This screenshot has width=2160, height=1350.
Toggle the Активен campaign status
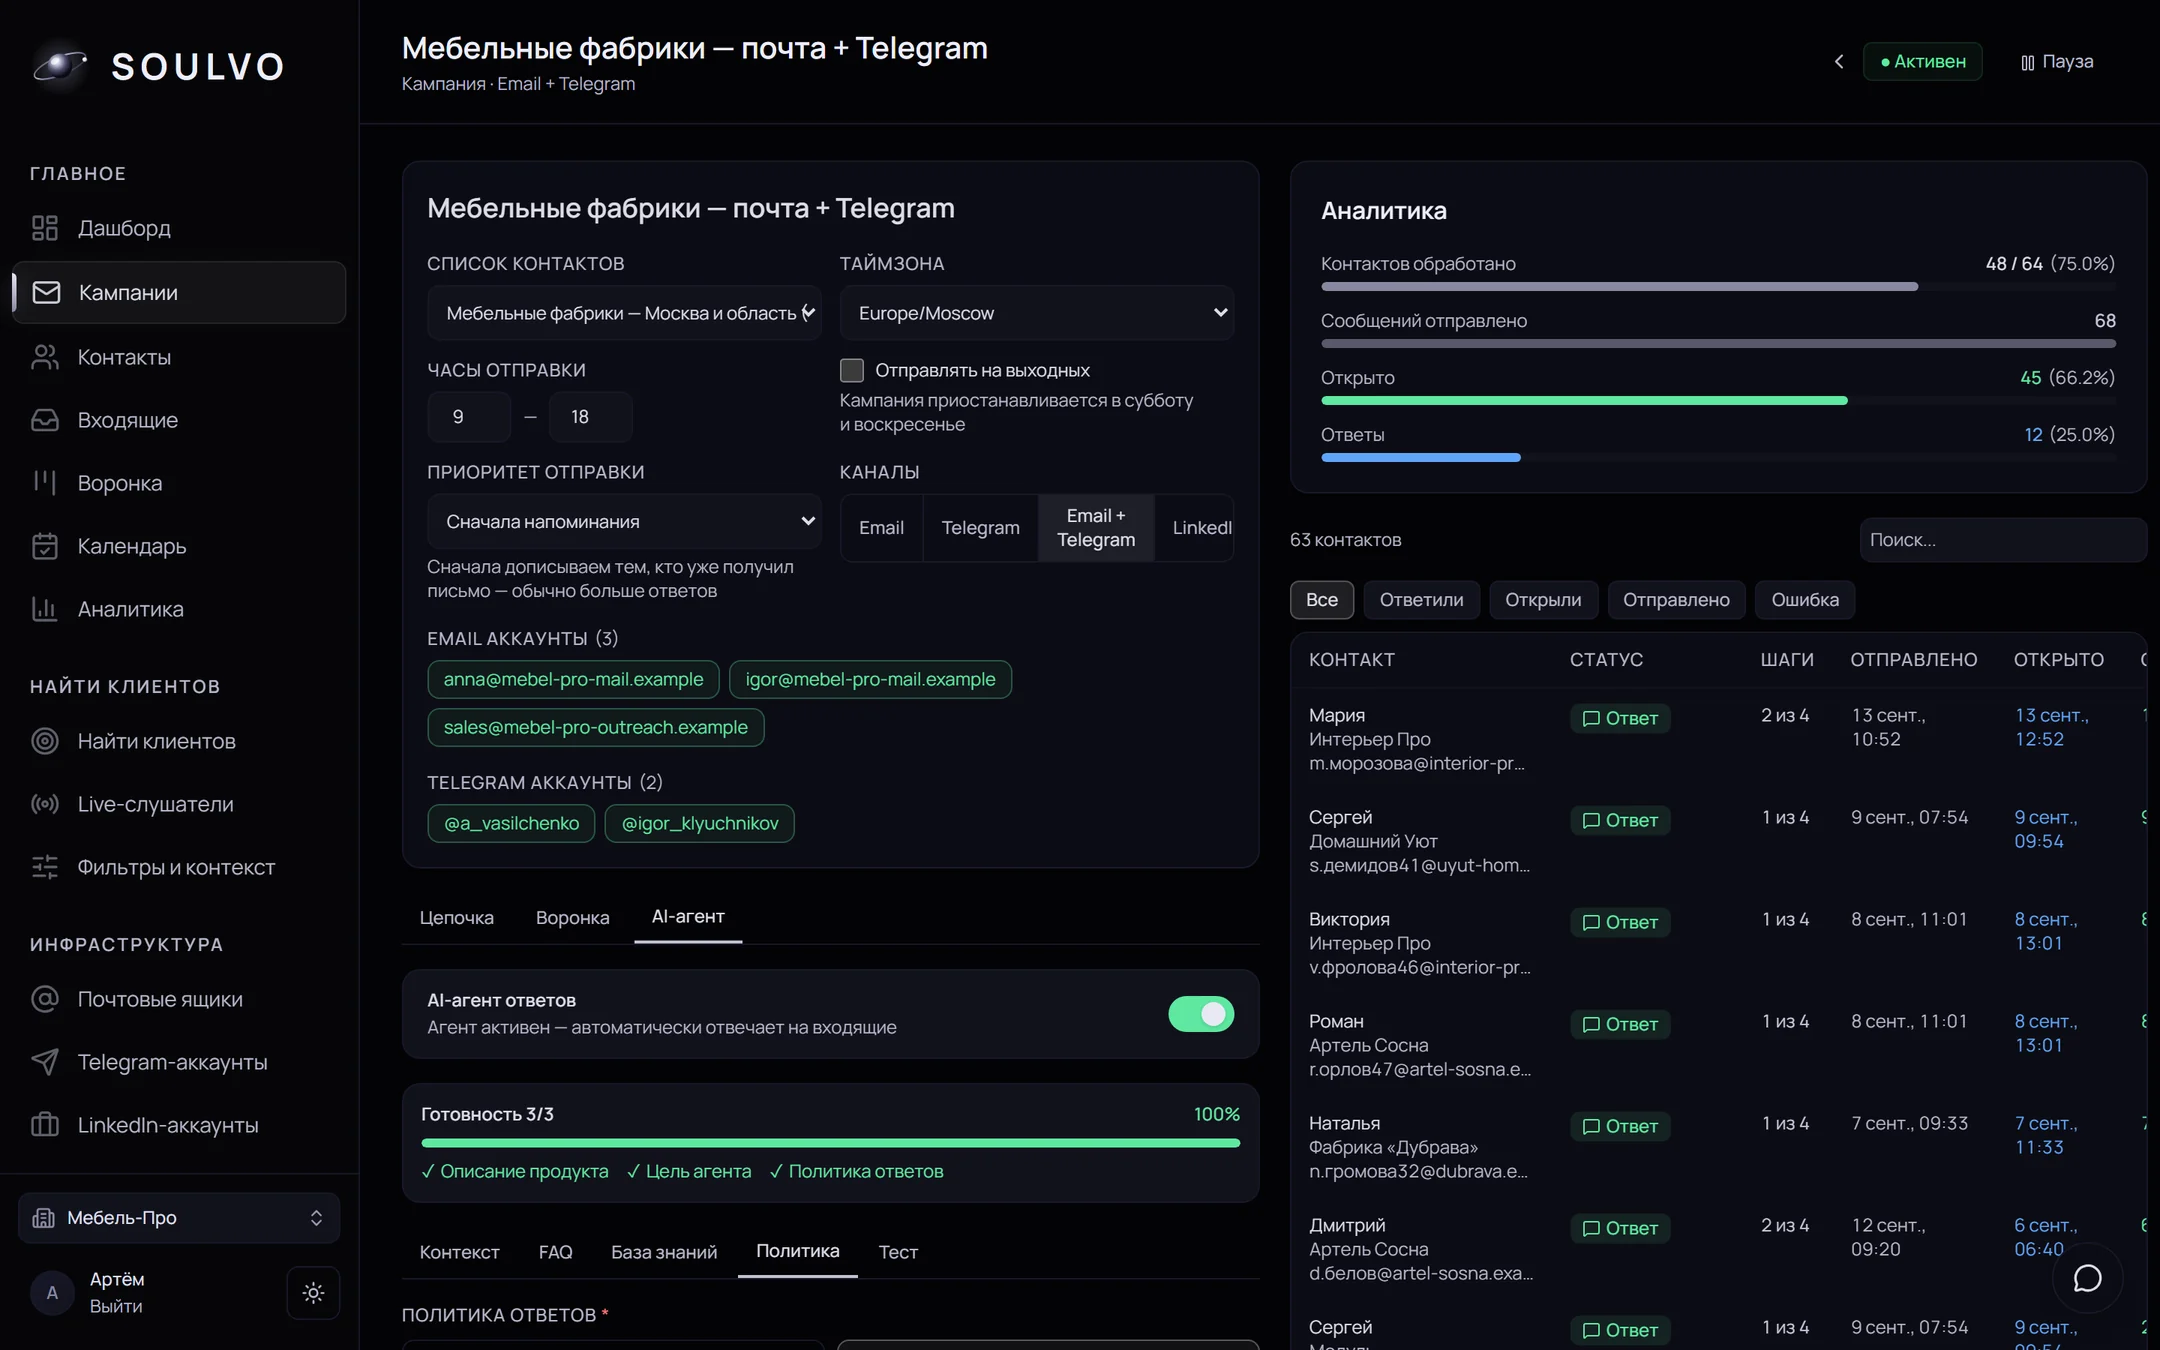pos(1923,62)
